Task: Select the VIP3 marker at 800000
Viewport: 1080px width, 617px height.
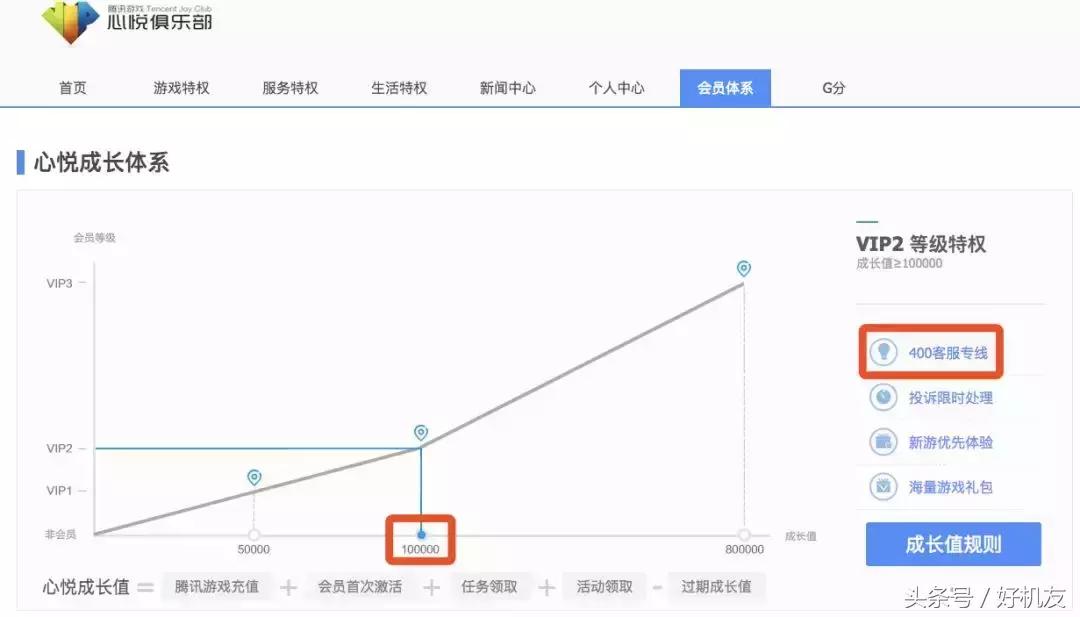Action: (743, 268)
